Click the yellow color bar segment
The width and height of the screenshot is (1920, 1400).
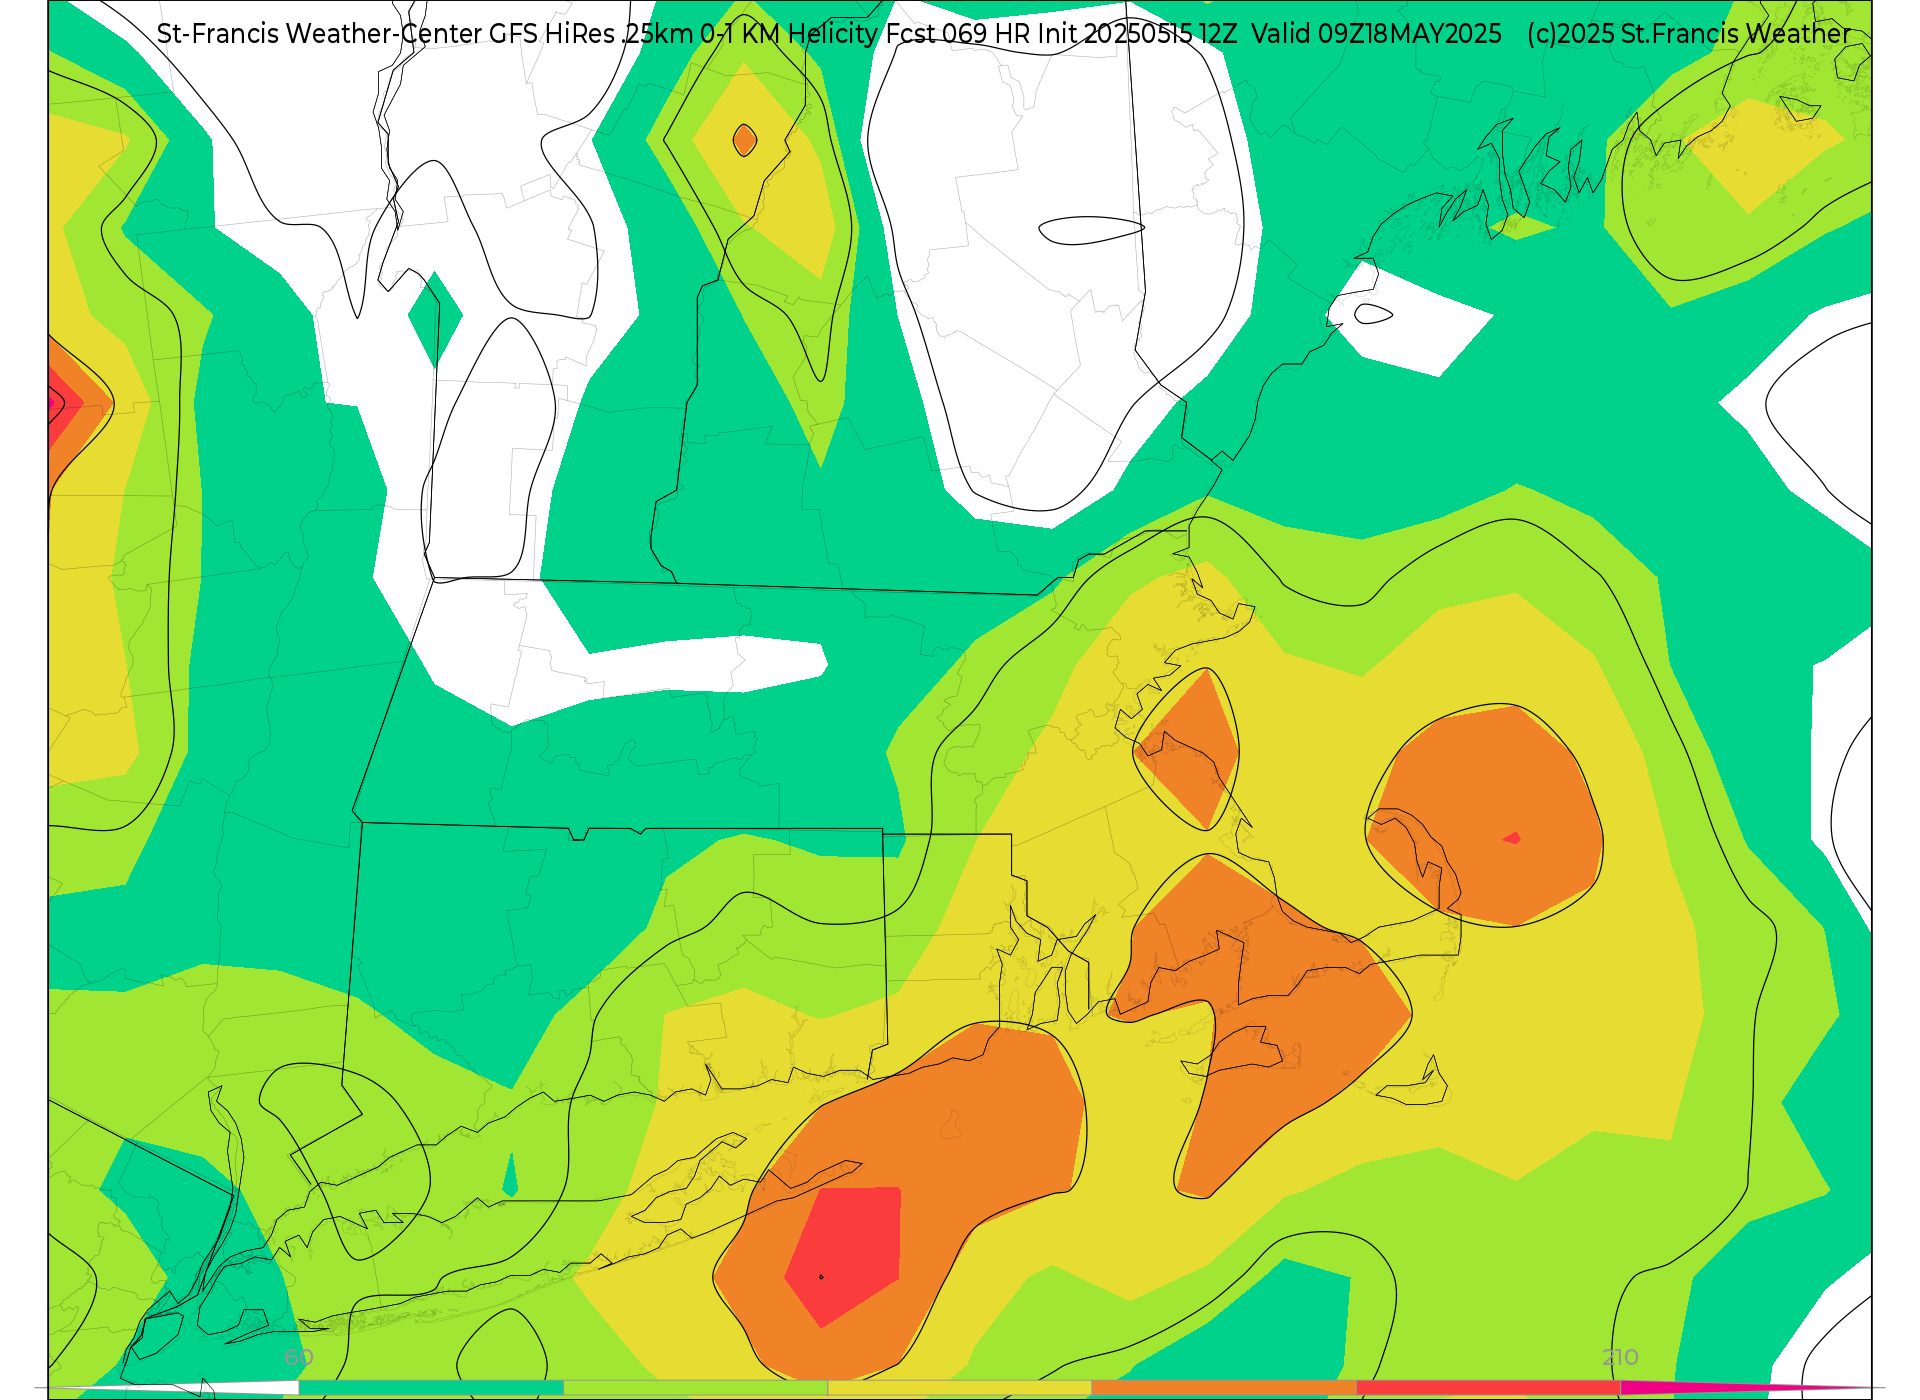(960, 1388)
